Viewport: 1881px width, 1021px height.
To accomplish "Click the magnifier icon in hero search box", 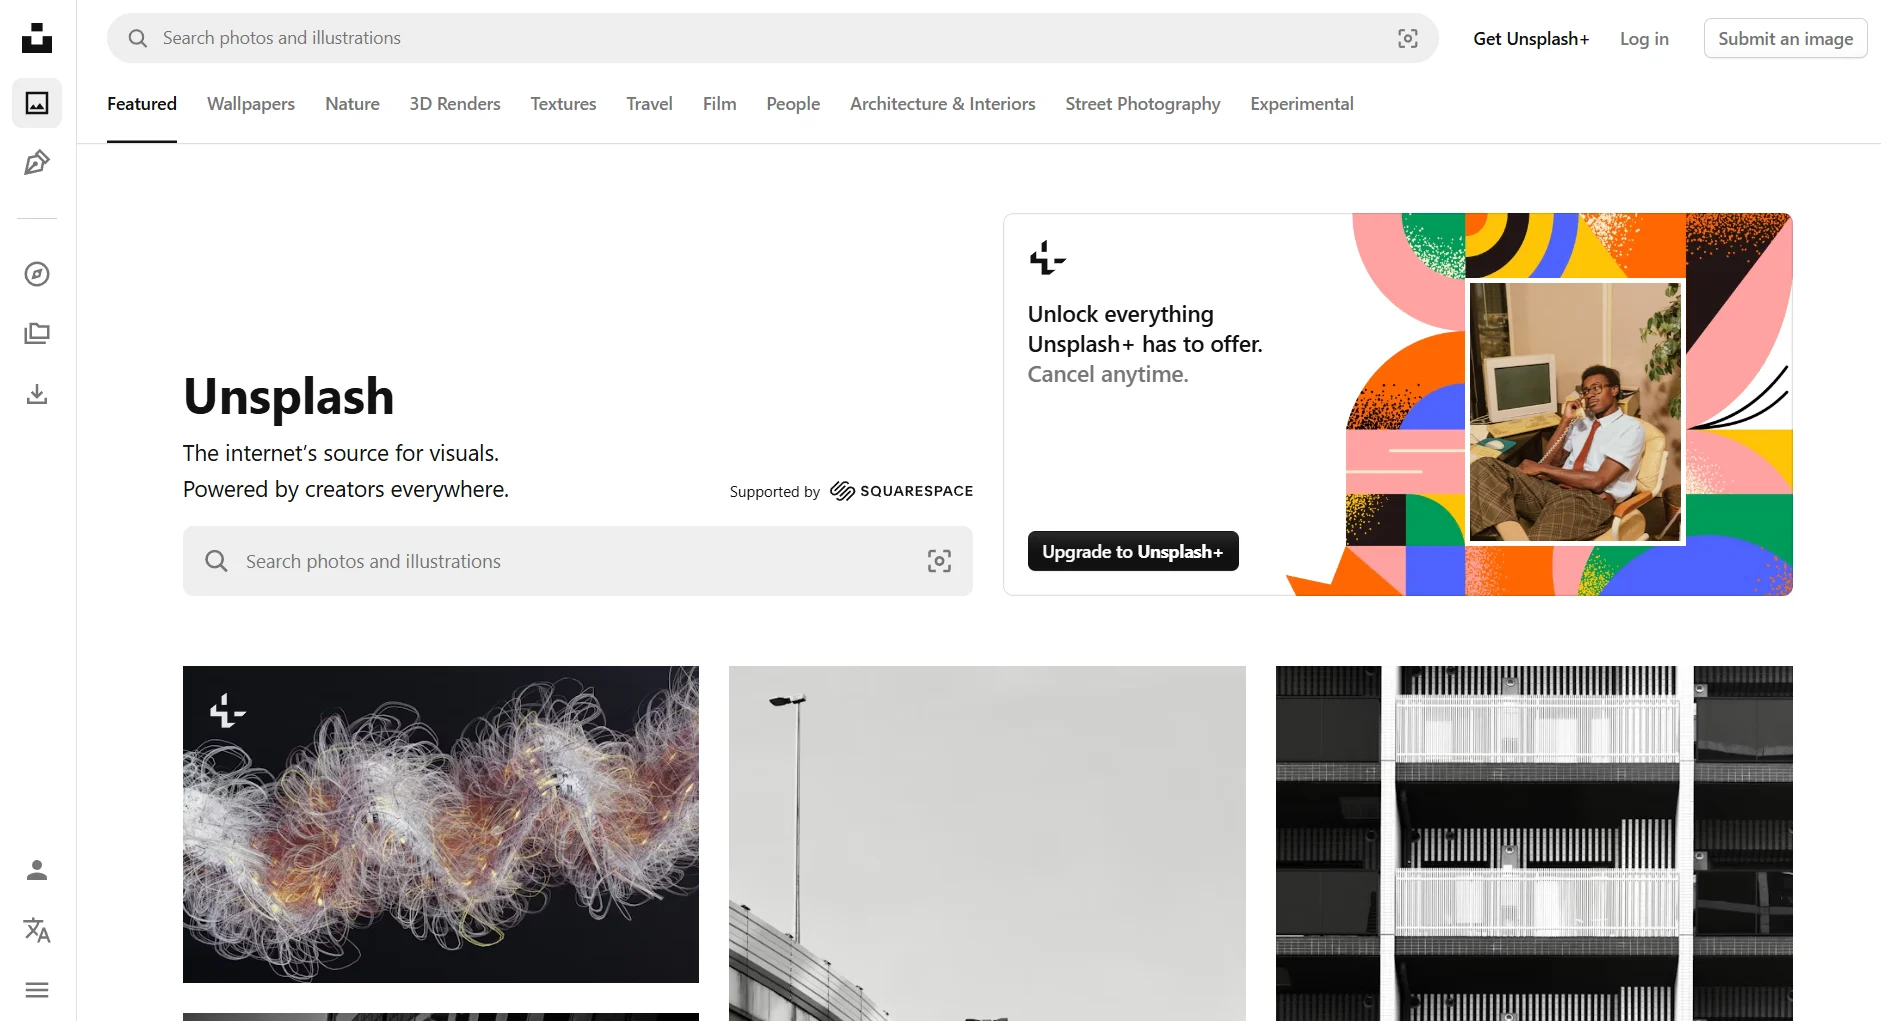I will pyautogui.click(x=216, y=561).
